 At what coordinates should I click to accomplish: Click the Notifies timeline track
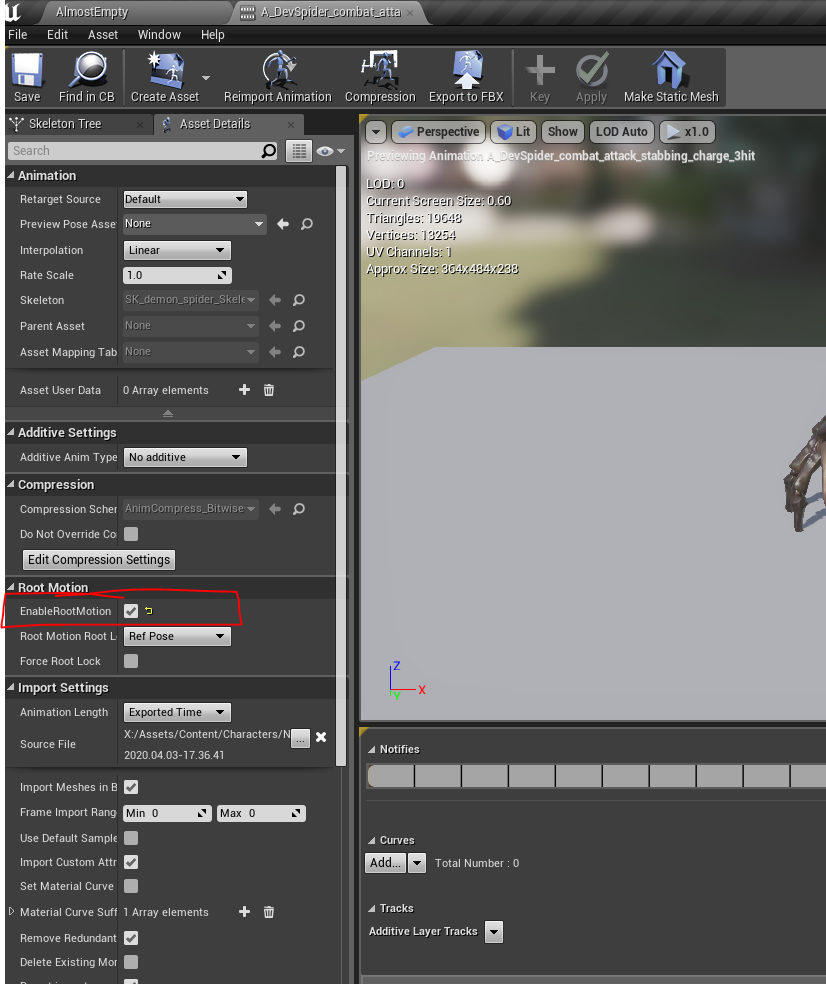pyautogui.click(x=595, y=776)
